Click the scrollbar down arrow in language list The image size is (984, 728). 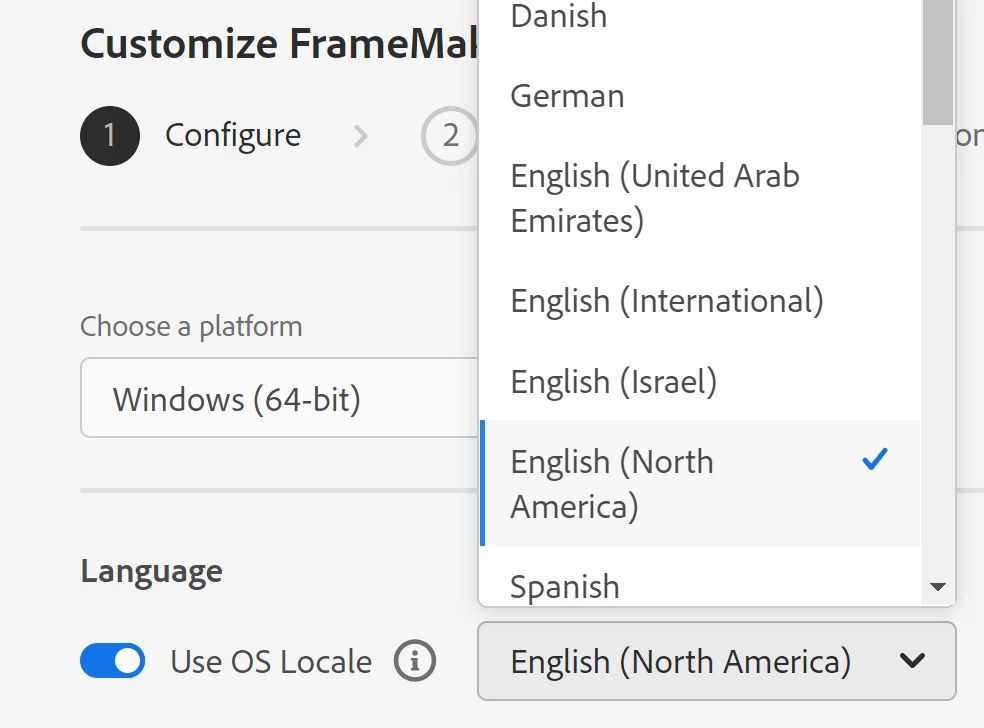tap(938, 587)
